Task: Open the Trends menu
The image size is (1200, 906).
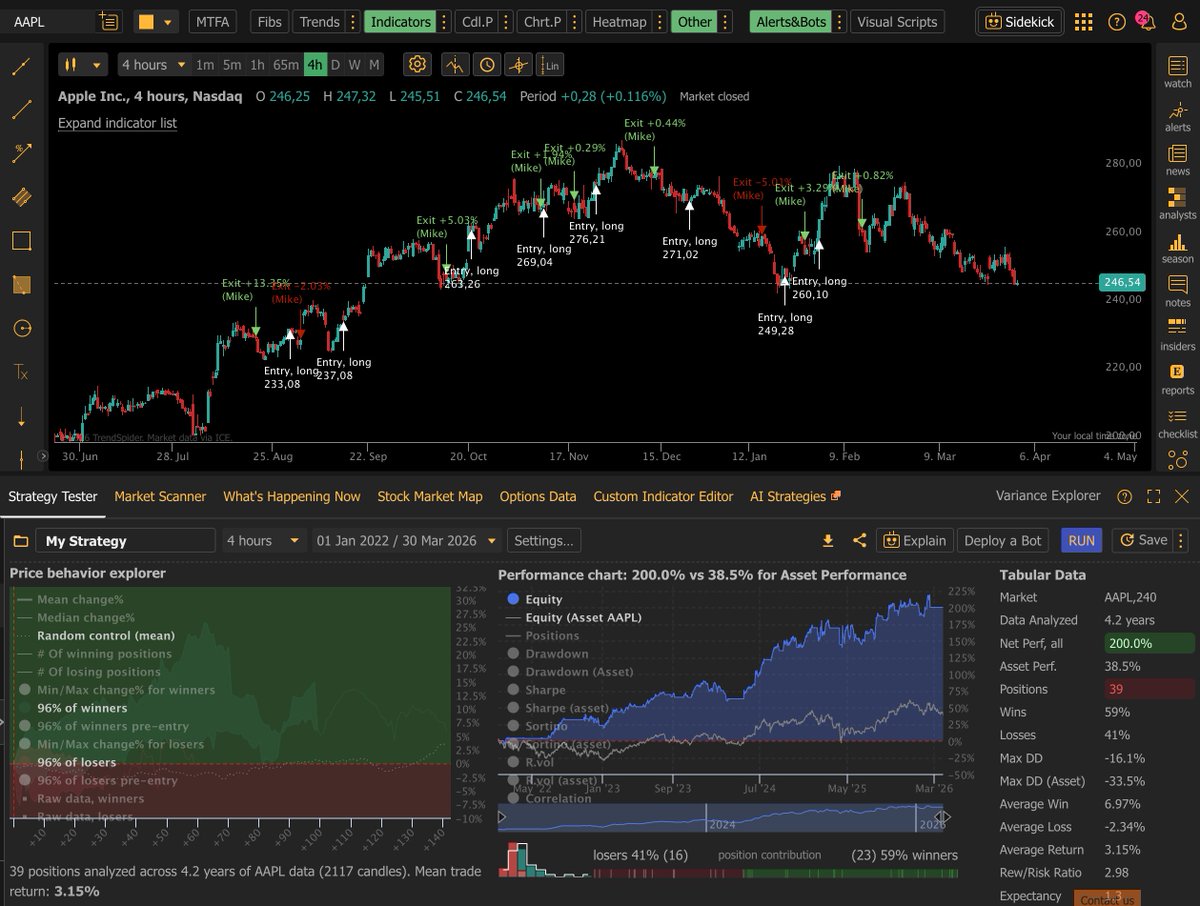Action: [319, 21]
